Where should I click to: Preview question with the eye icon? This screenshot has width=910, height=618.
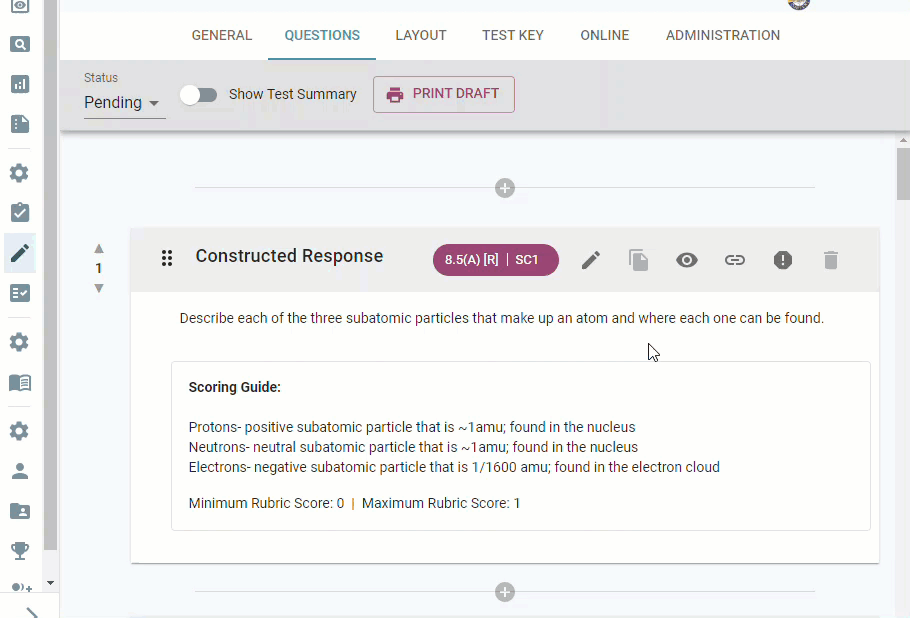(687, 260)
